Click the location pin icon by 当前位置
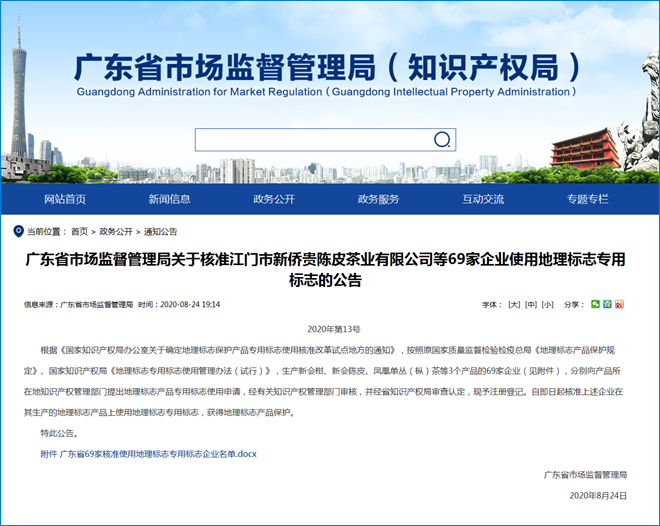The width and height of the screenshot is (660, 526). [19, 231]
